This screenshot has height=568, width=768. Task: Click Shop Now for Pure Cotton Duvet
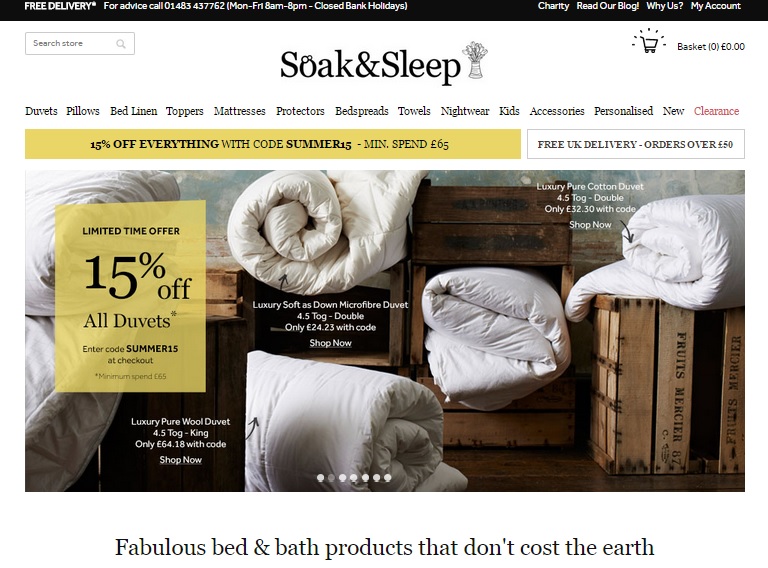[590, 225]
